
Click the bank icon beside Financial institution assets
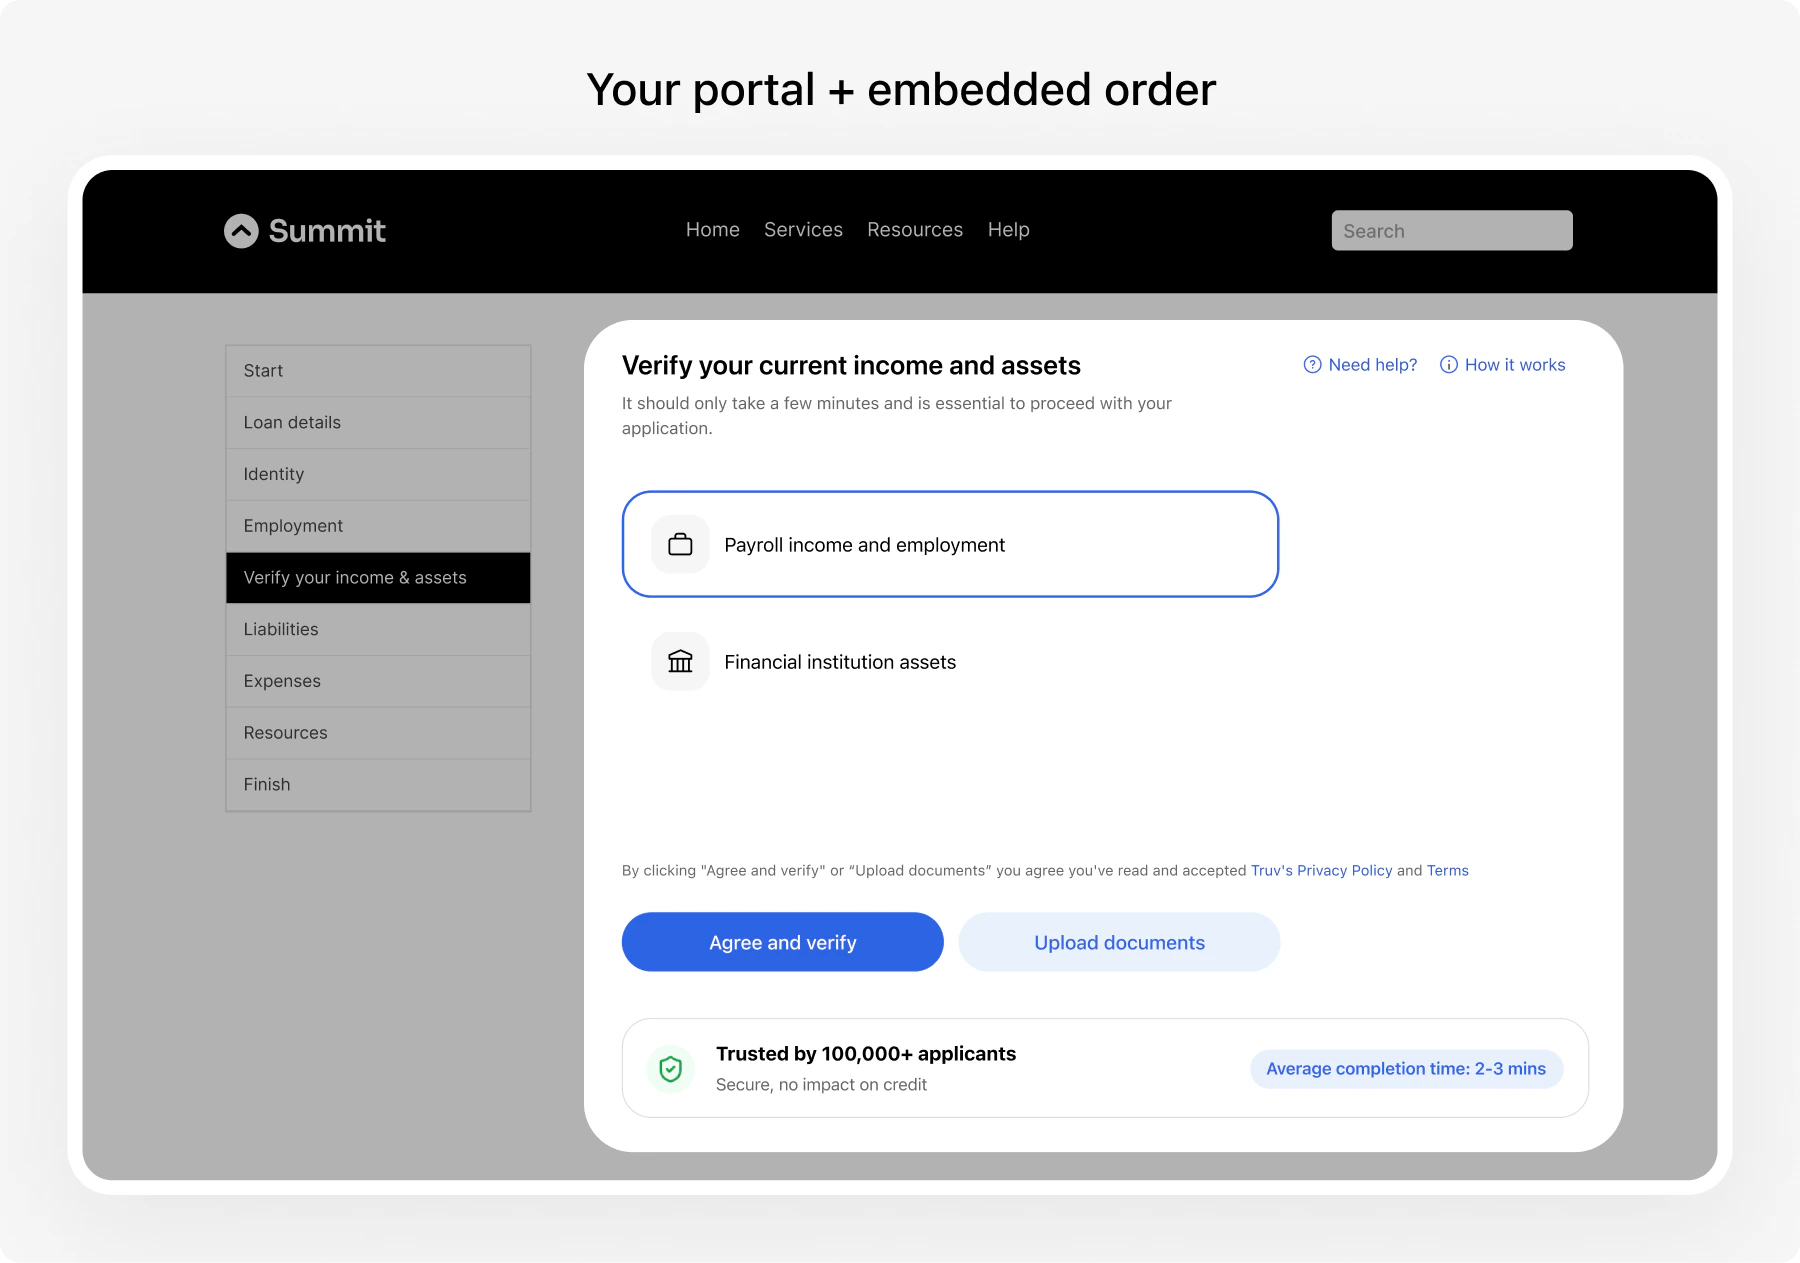point(680,661)
